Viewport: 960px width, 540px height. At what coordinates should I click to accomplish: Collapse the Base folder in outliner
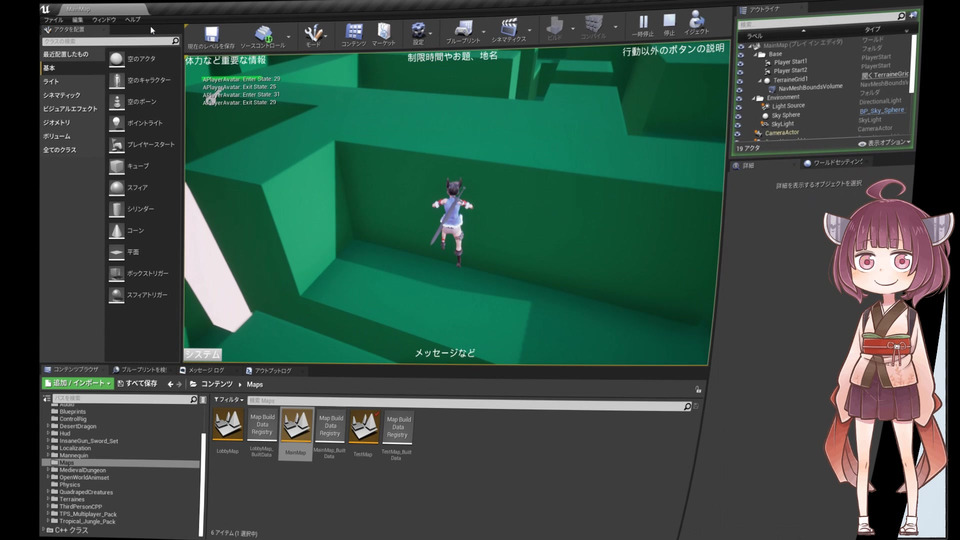click(755, 54)
